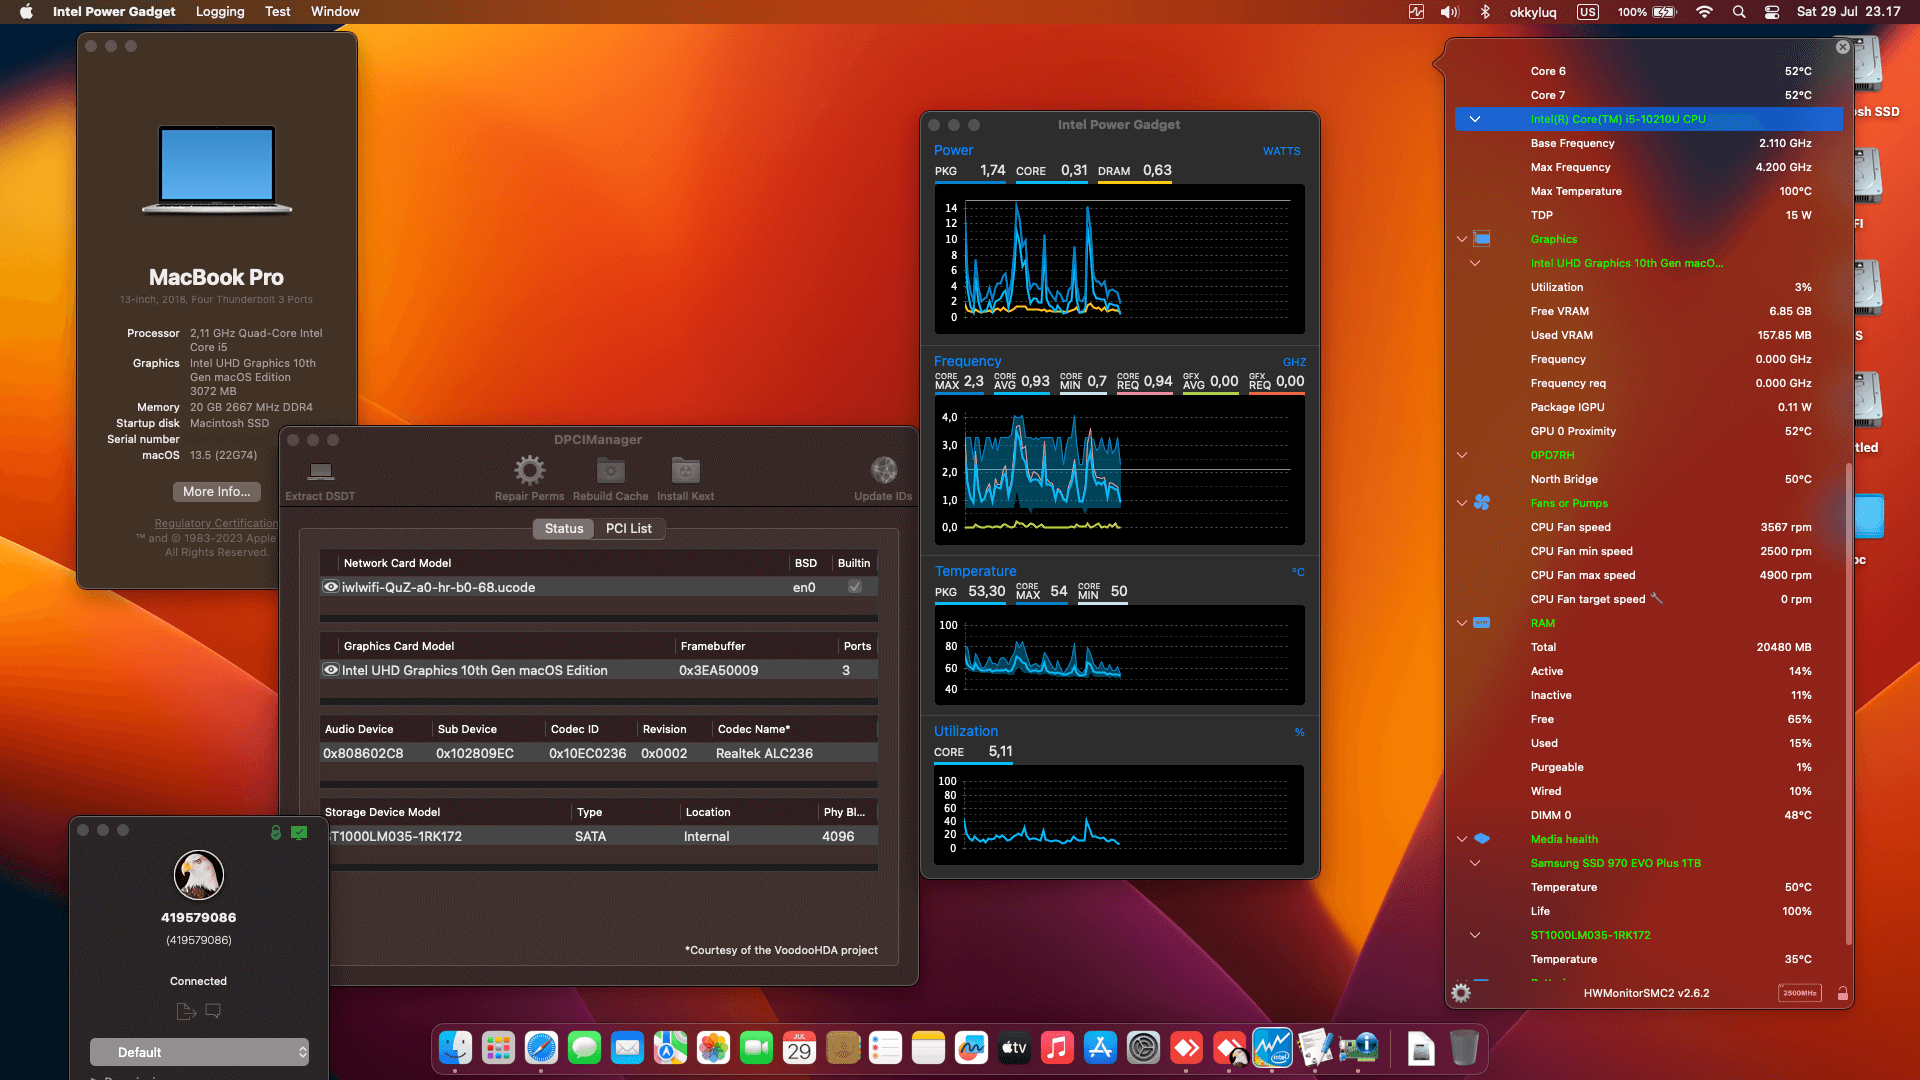Click Rebuild Cache folder icon in DPCIManager
Screen dimensions: 1920x1080
pyautogui.click(x=611, y=470)
